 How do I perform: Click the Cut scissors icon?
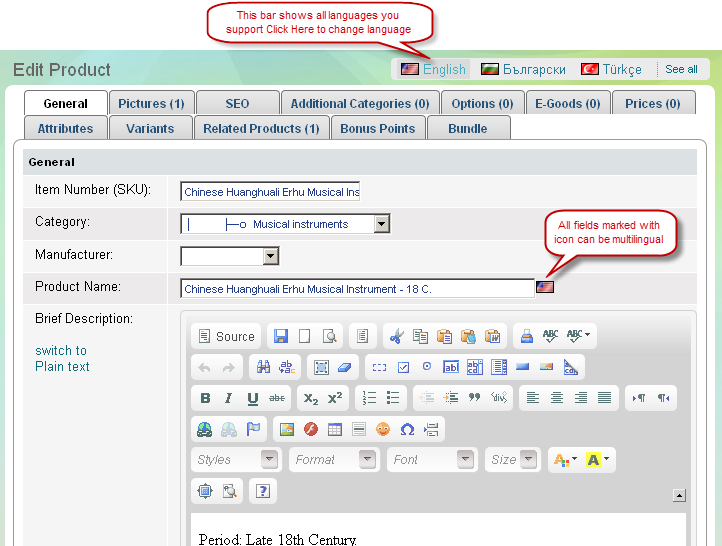coord(397,337)
